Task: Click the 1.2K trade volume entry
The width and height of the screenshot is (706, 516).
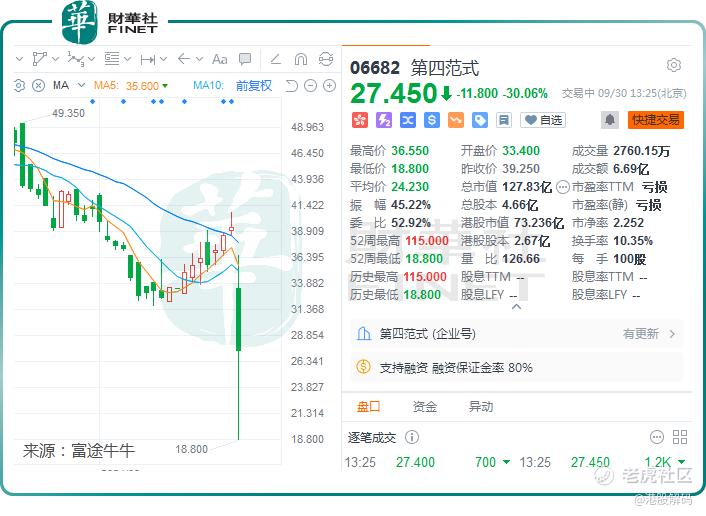Action: point(657,462)
